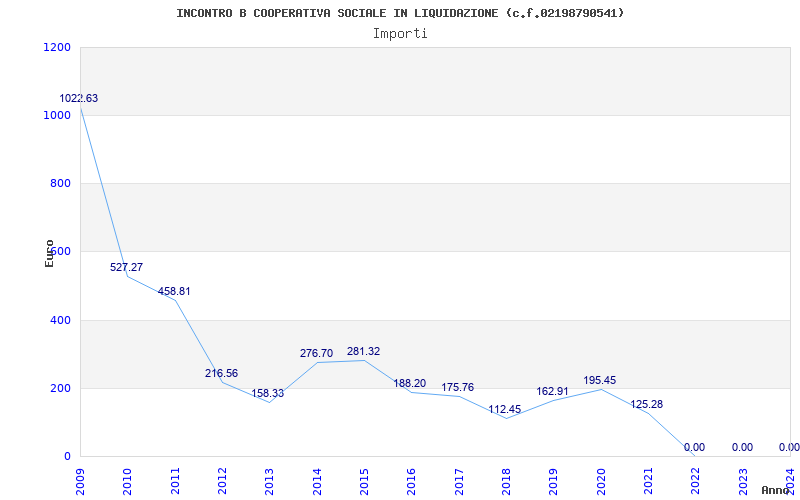This screenshot has width=800, height=500.
Task: Click the x-axis year label 2011
Action: point(175,481)
